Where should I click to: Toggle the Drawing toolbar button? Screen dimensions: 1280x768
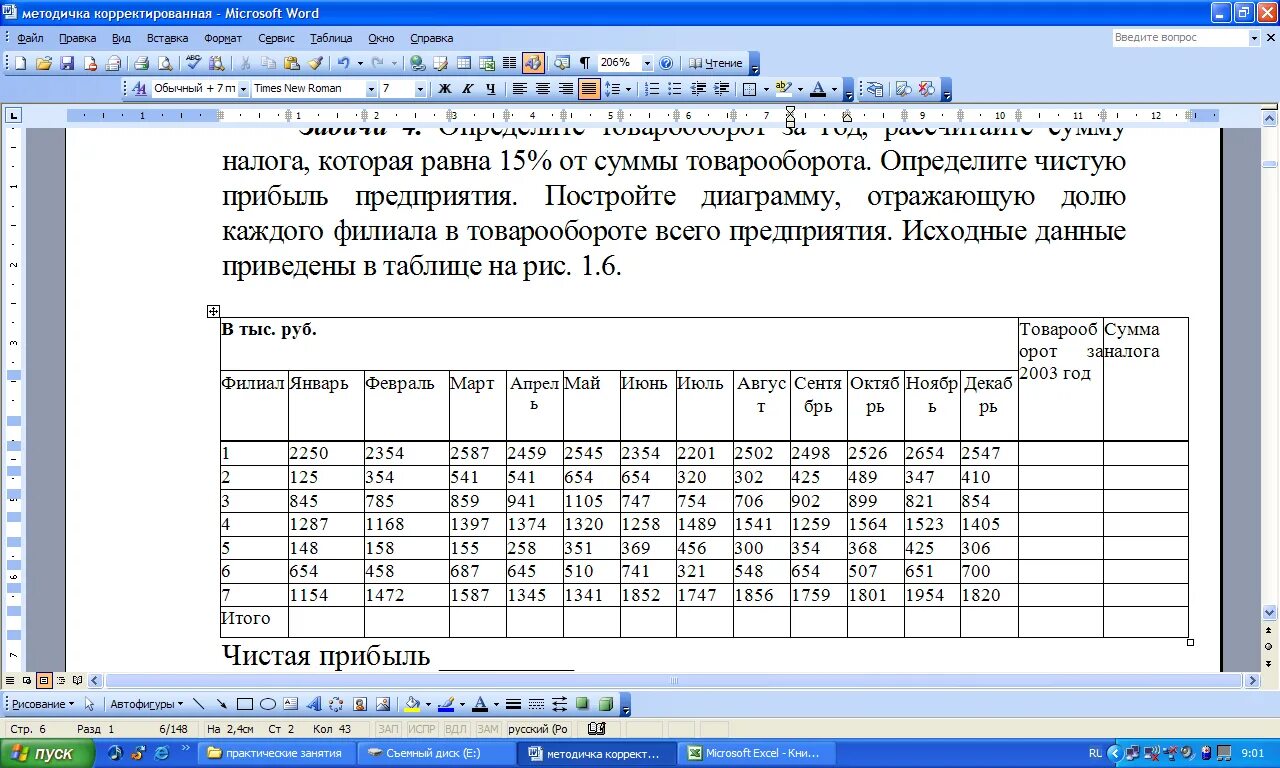coord(533,63)
